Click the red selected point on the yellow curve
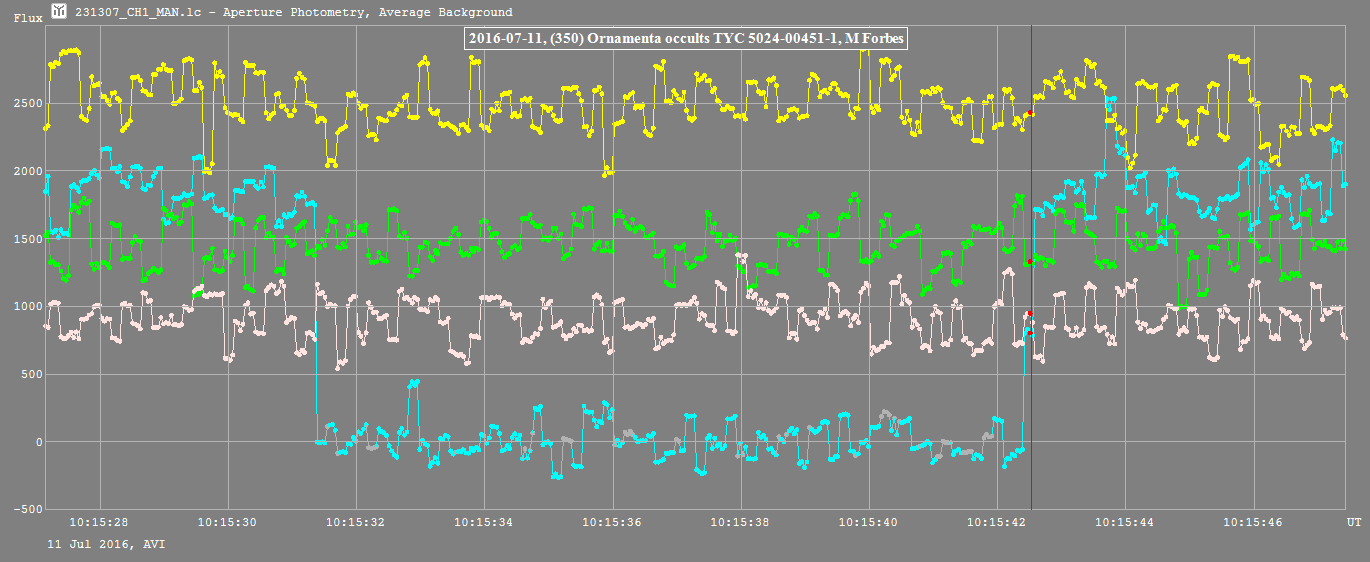The image size is (1370, 562). (1030, 114)
